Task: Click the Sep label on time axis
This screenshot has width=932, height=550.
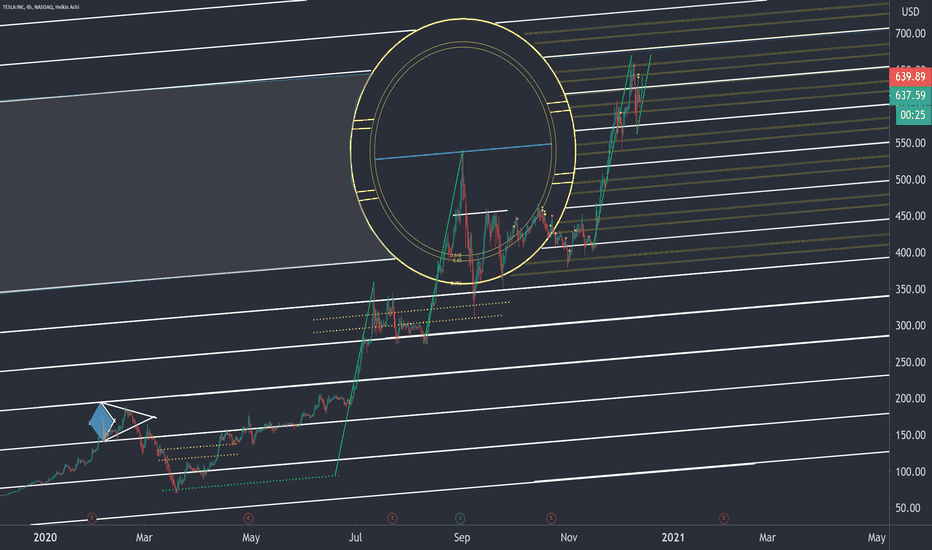Action: click(x=462, y=538)
